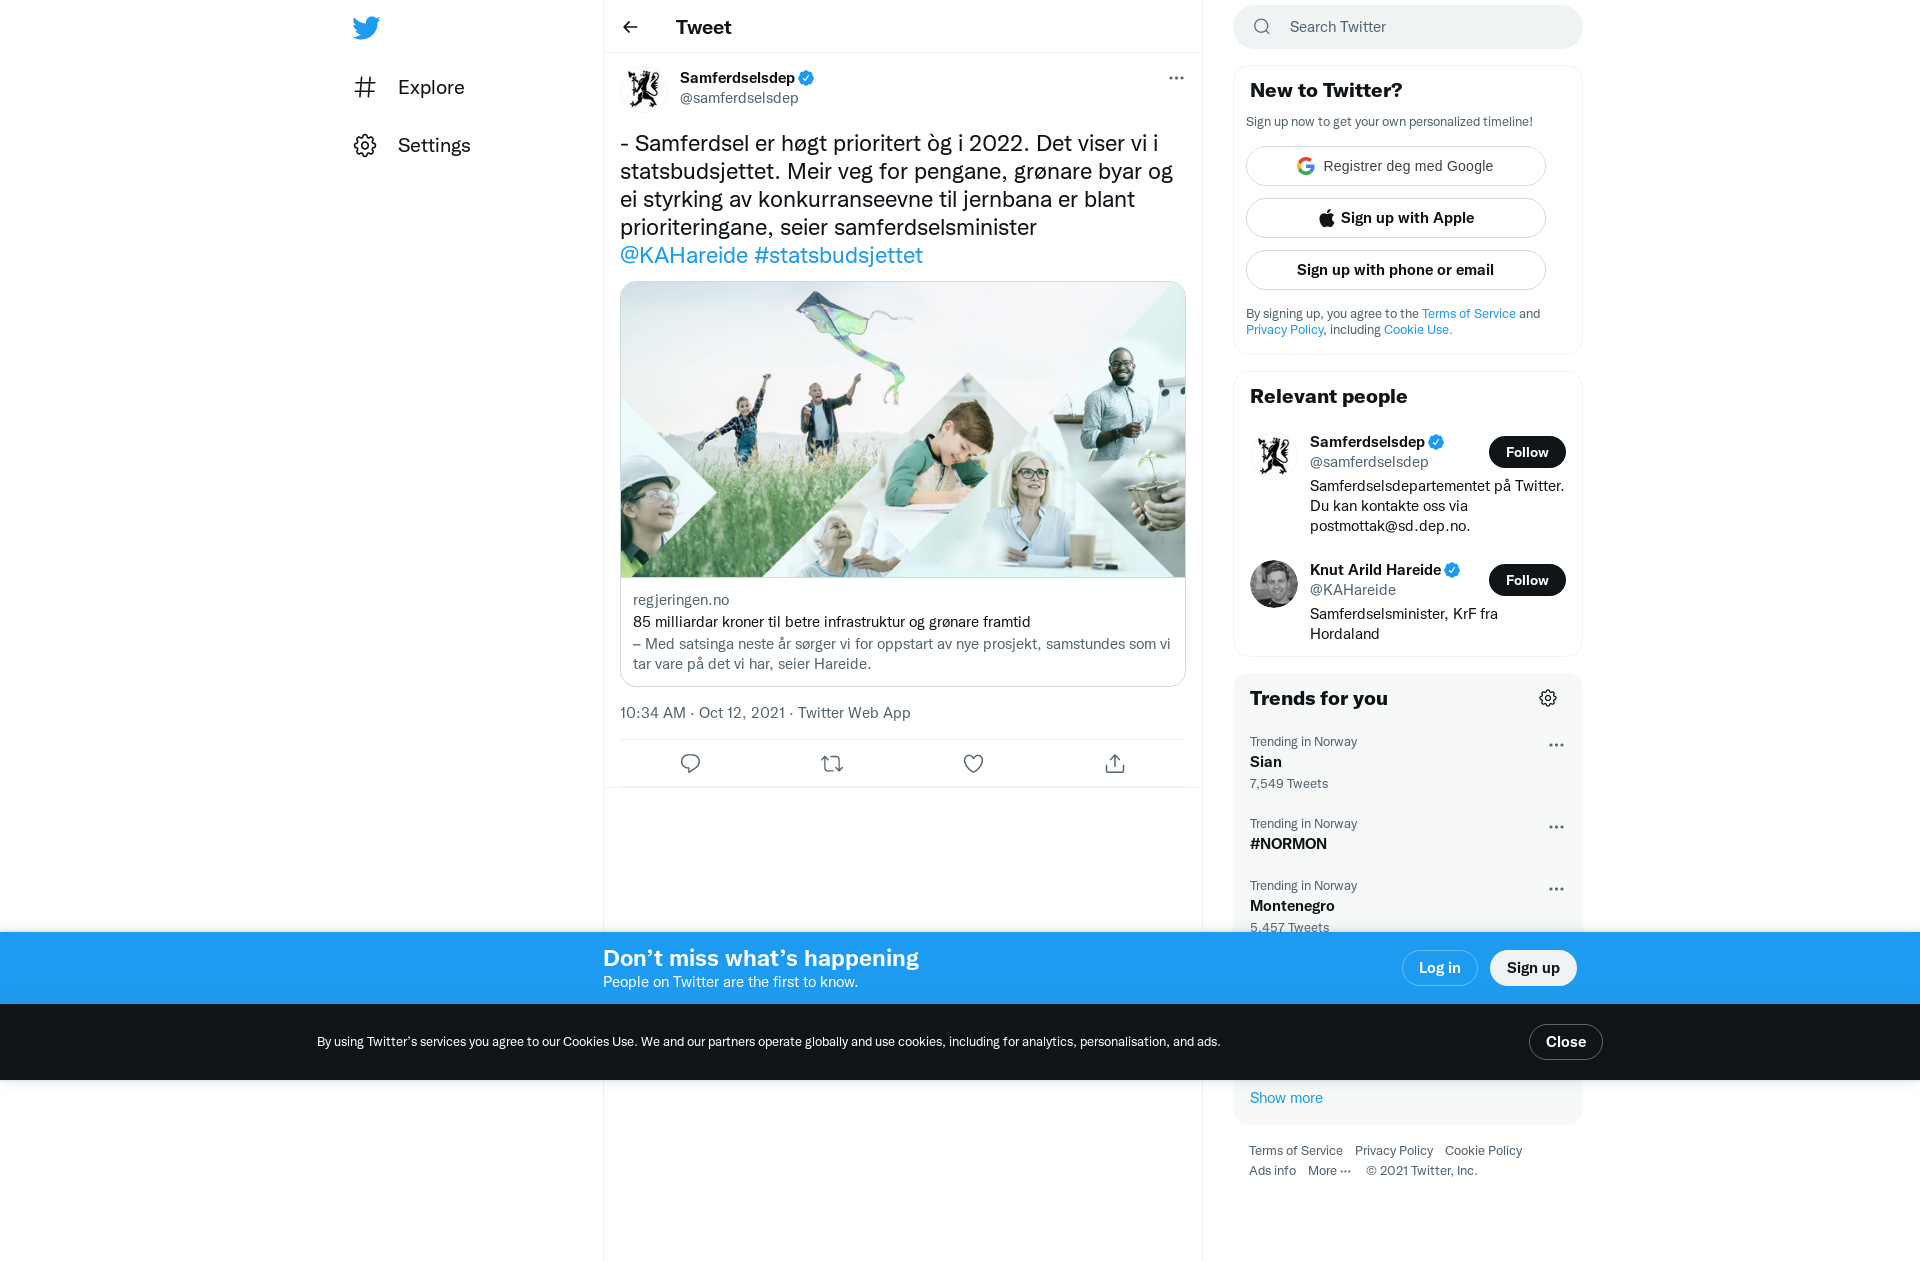
Task: Retweet the Samferdselsdep tweet
Action: pos(832,764)
